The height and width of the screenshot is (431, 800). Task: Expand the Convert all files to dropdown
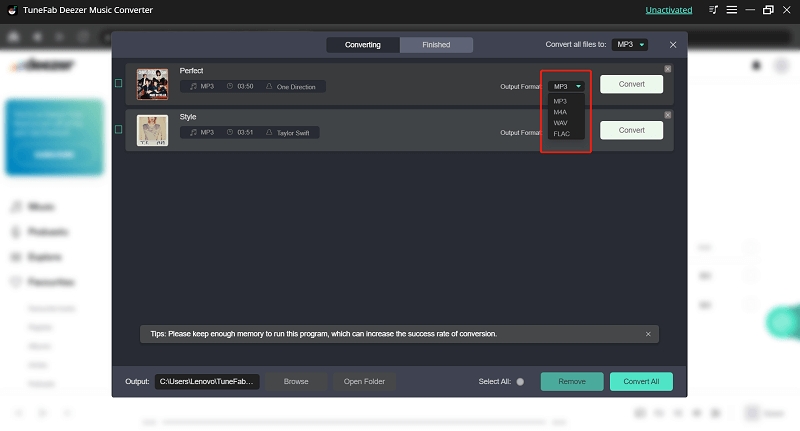(x=630, y=45)
